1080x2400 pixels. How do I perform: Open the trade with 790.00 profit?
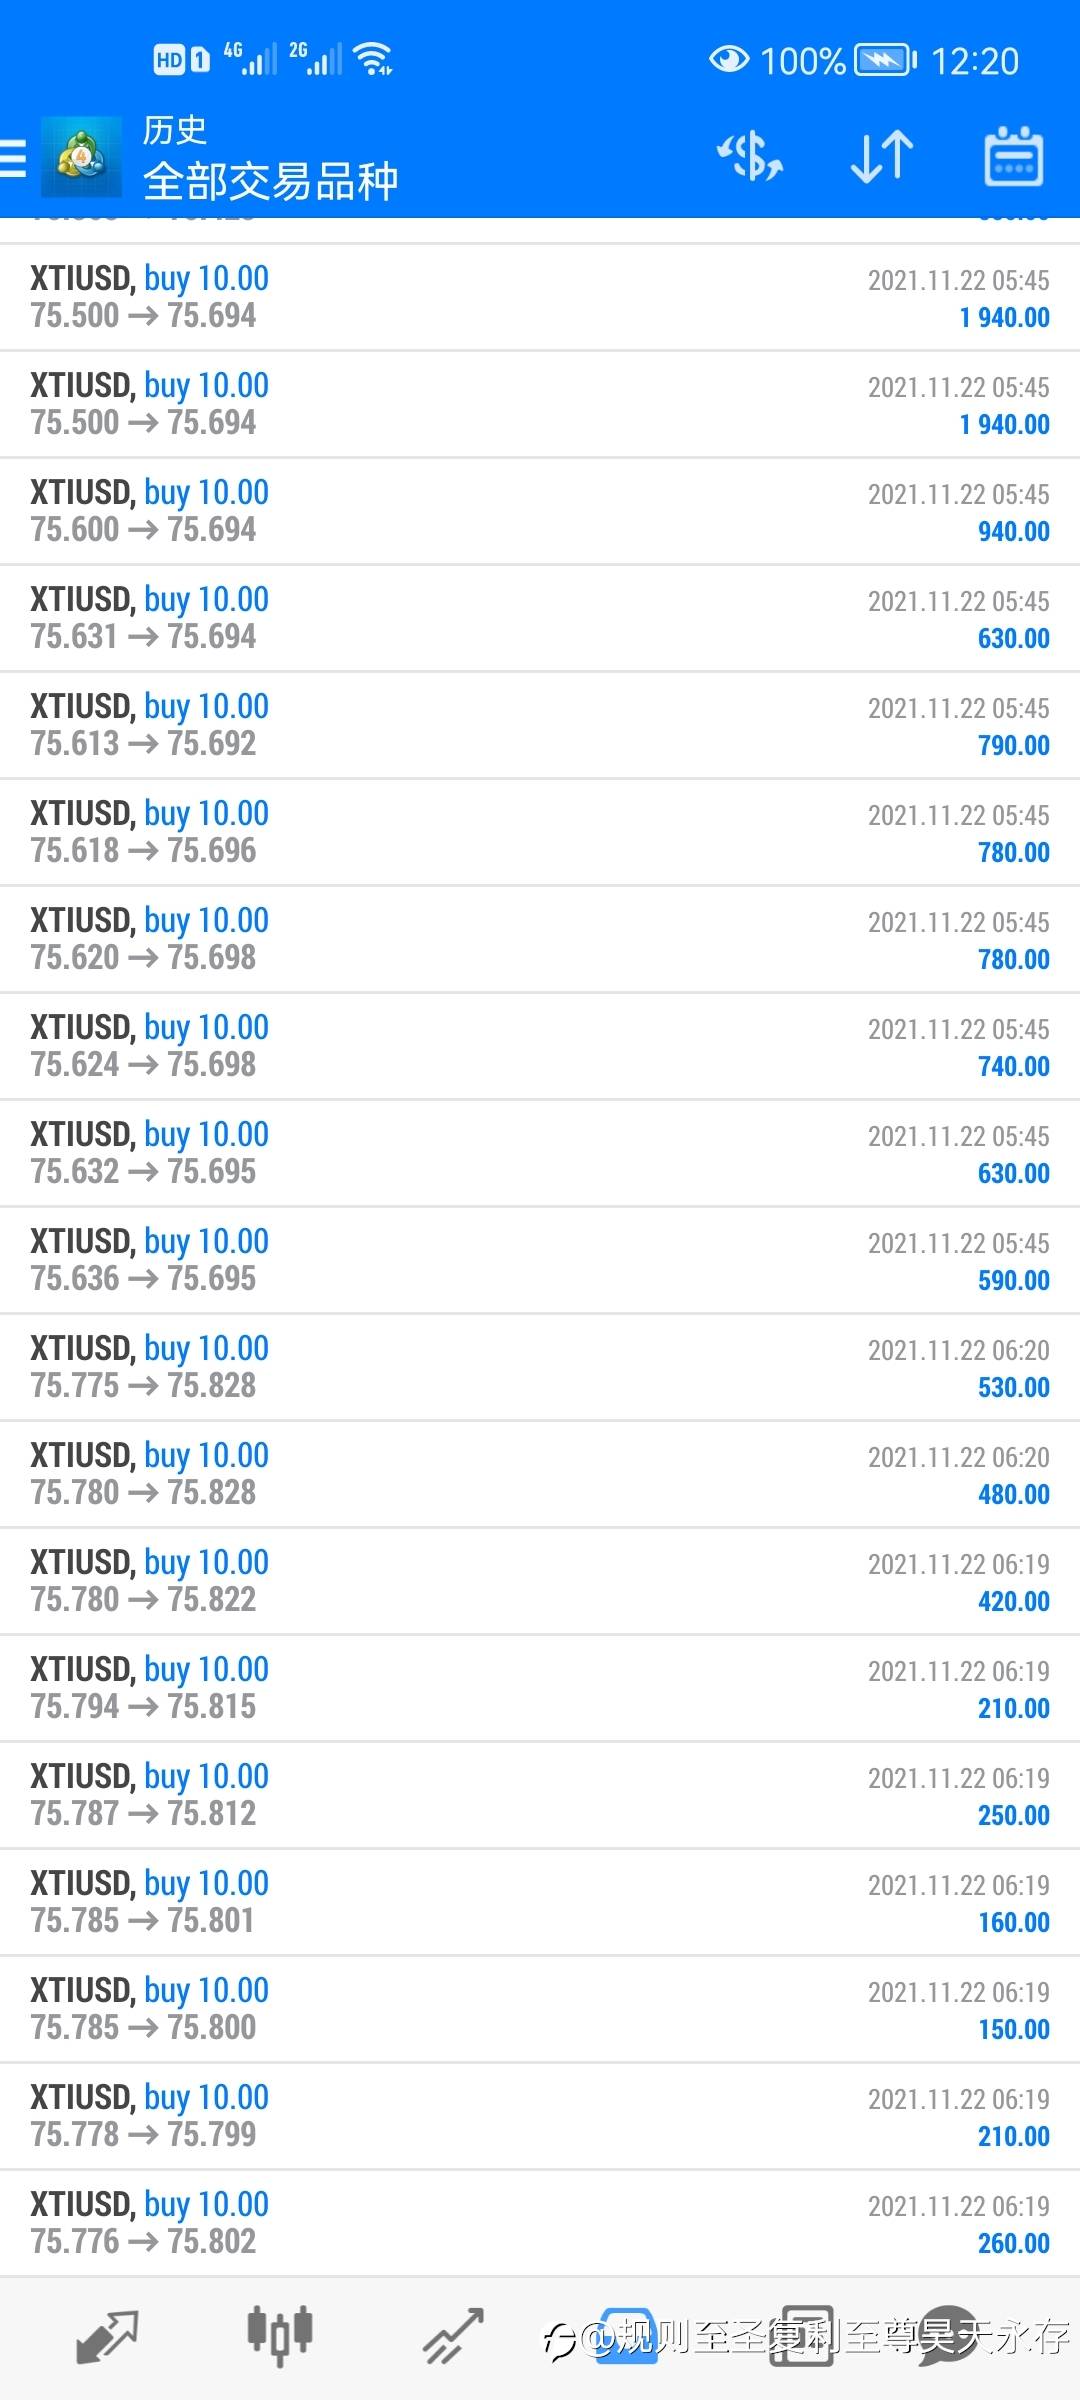tap(540, 725)
